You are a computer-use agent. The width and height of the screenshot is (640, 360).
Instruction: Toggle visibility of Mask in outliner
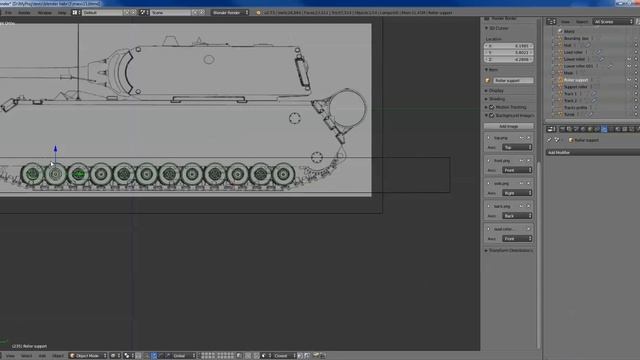click(629, 73)
